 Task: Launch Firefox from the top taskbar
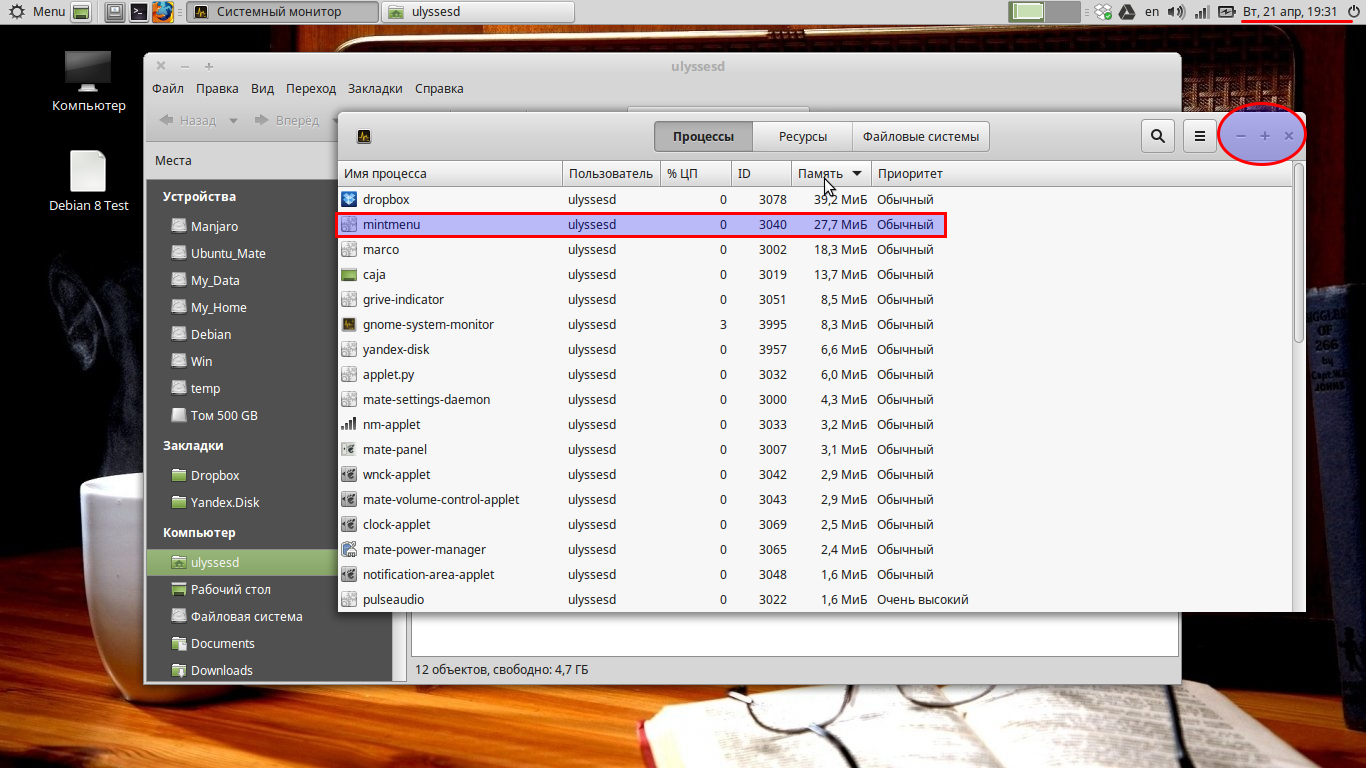point(163,12)
